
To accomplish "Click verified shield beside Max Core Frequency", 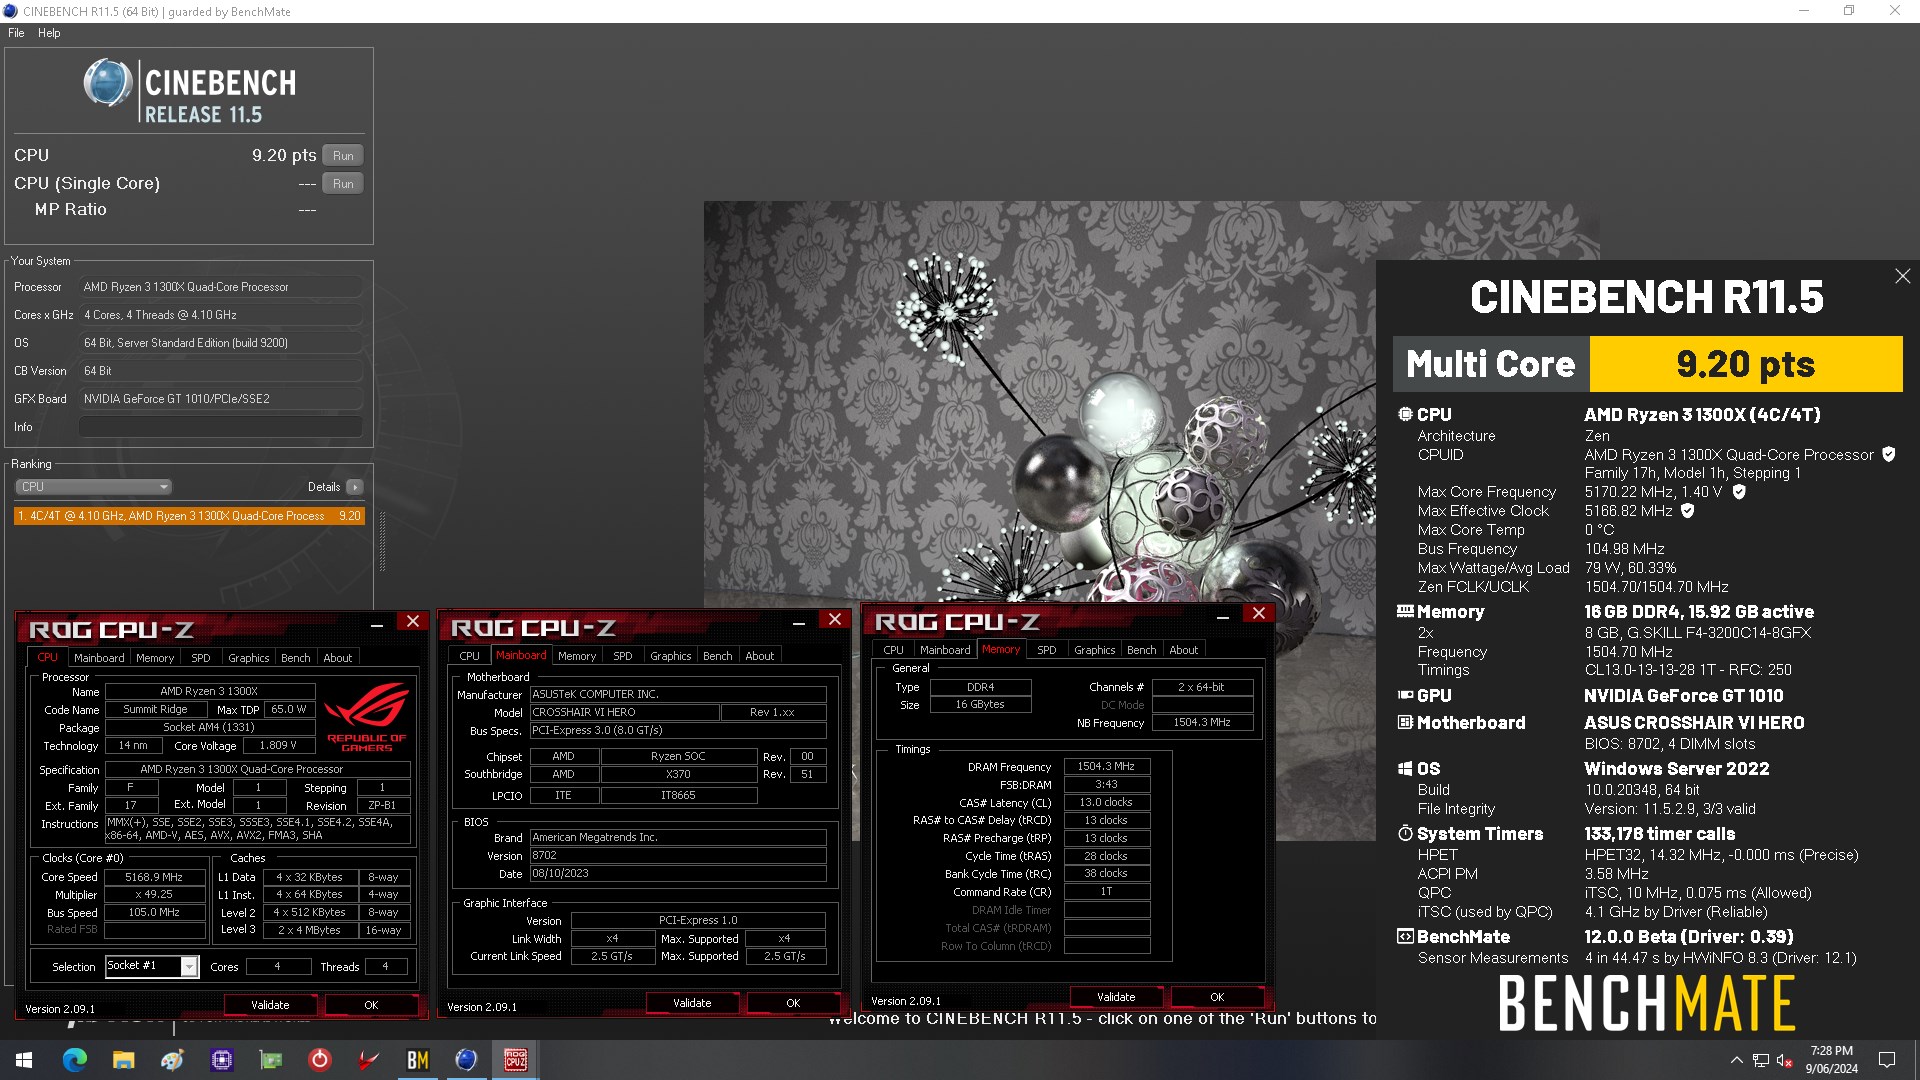I will pos(1739,491).
